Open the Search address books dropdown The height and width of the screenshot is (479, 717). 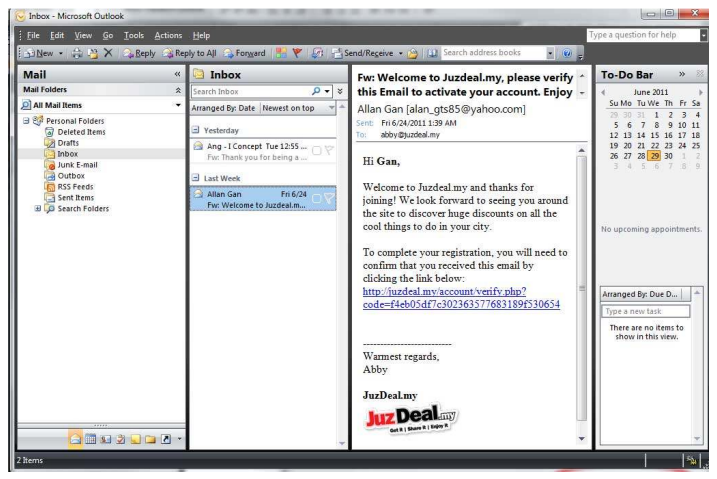point(550,53)
